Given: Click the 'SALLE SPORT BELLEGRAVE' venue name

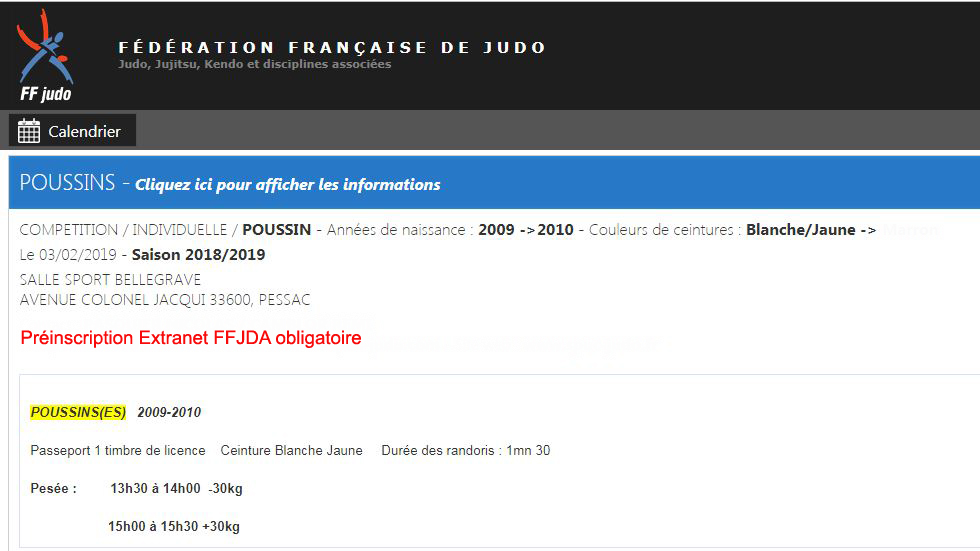Looking at the screenshot, I should (x=110, y=280).
